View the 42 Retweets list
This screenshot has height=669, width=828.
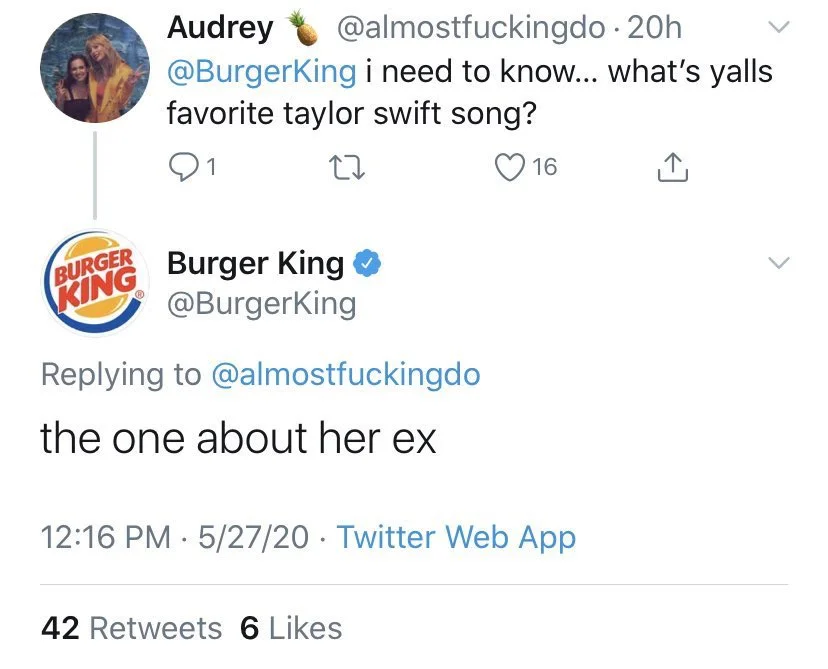[x=131, y=628]
